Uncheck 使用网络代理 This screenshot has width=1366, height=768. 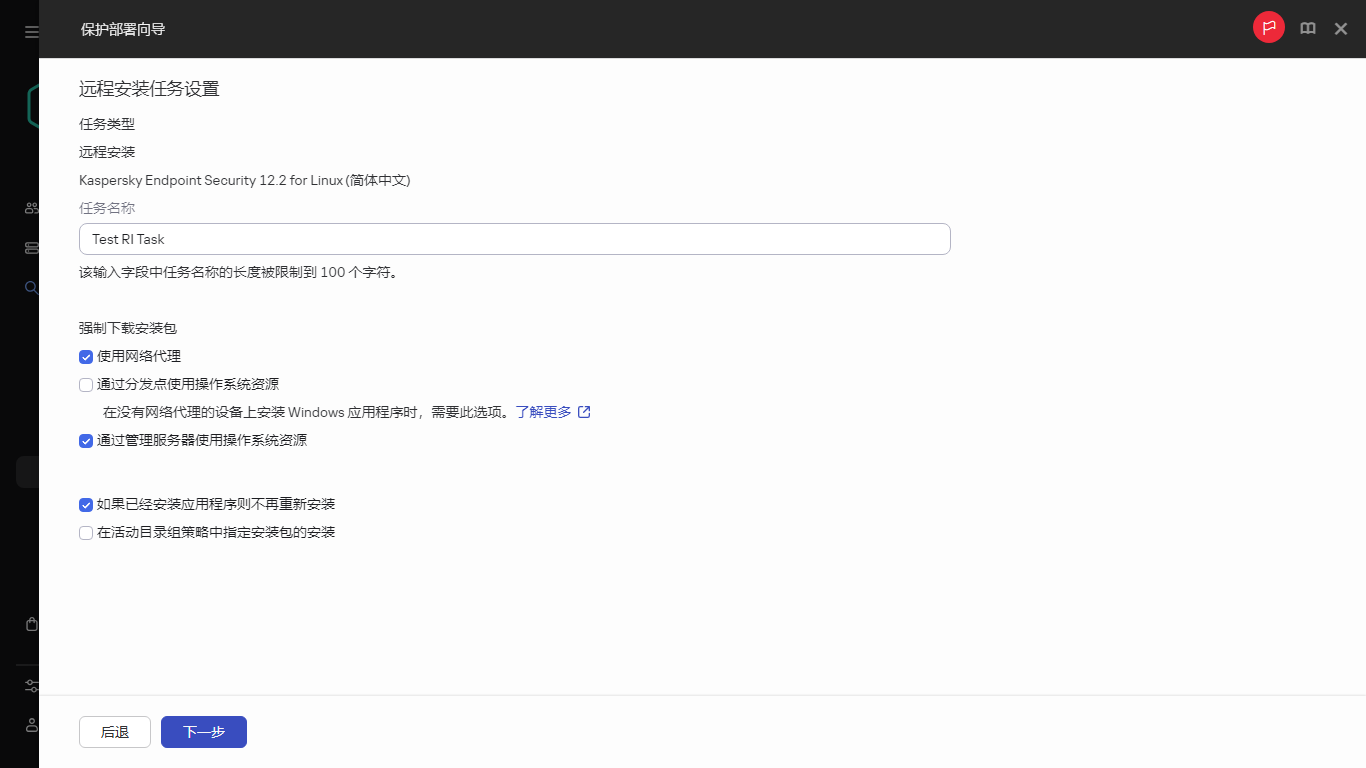point(86,356)
